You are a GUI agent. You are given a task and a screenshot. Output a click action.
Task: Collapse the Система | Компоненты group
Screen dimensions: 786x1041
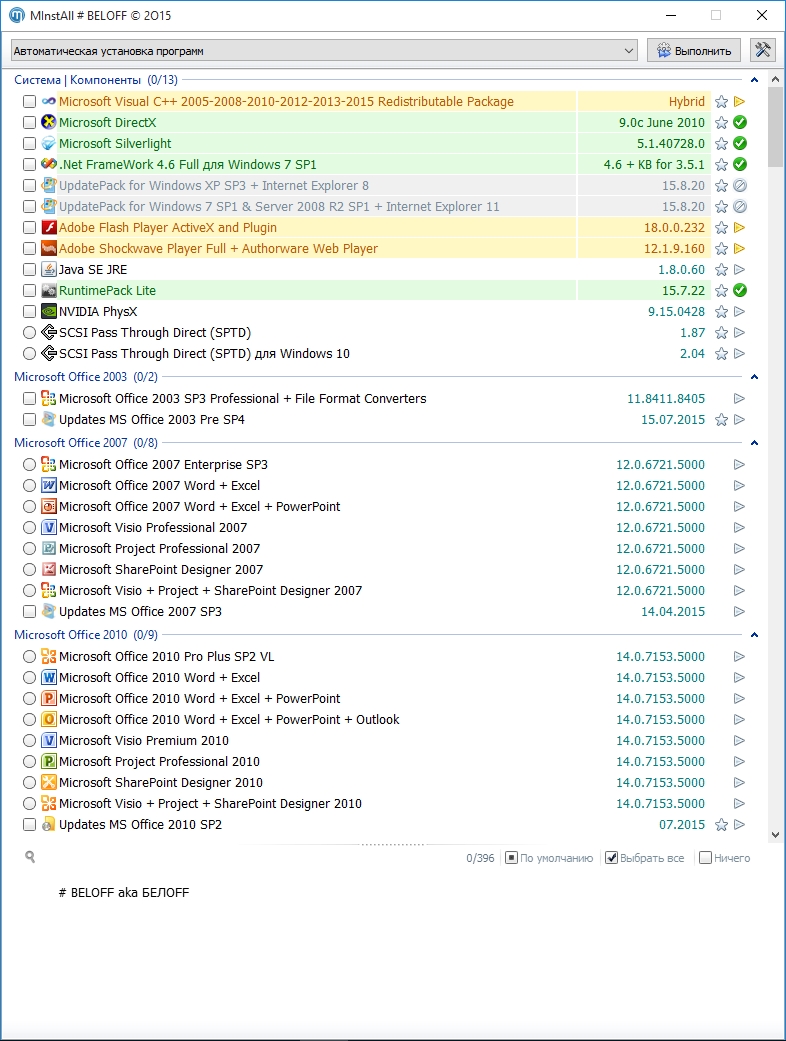click(x=754, y=80)
